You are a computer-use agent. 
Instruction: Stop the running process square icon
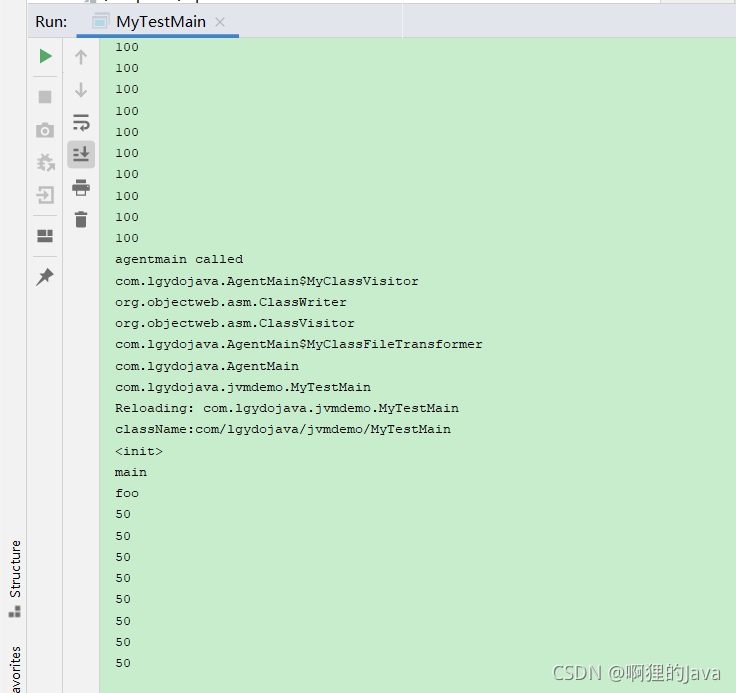45,97
